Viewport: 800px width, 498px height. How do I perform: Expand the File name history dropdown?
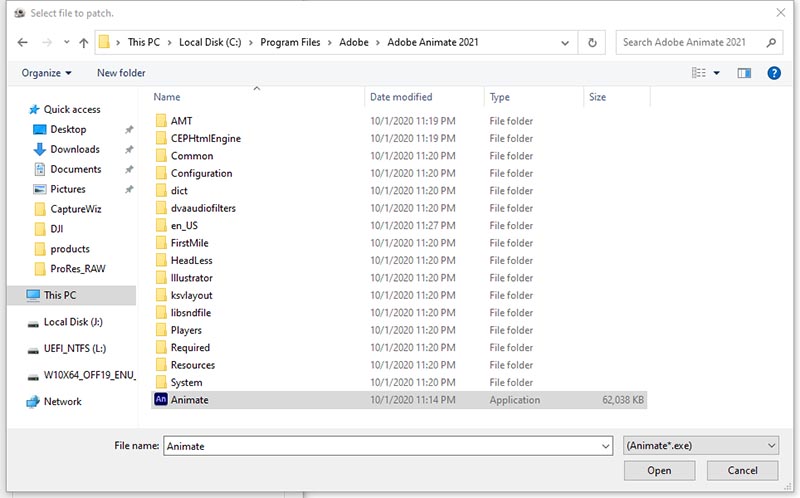pyautogui.click(x=606, y=446)
